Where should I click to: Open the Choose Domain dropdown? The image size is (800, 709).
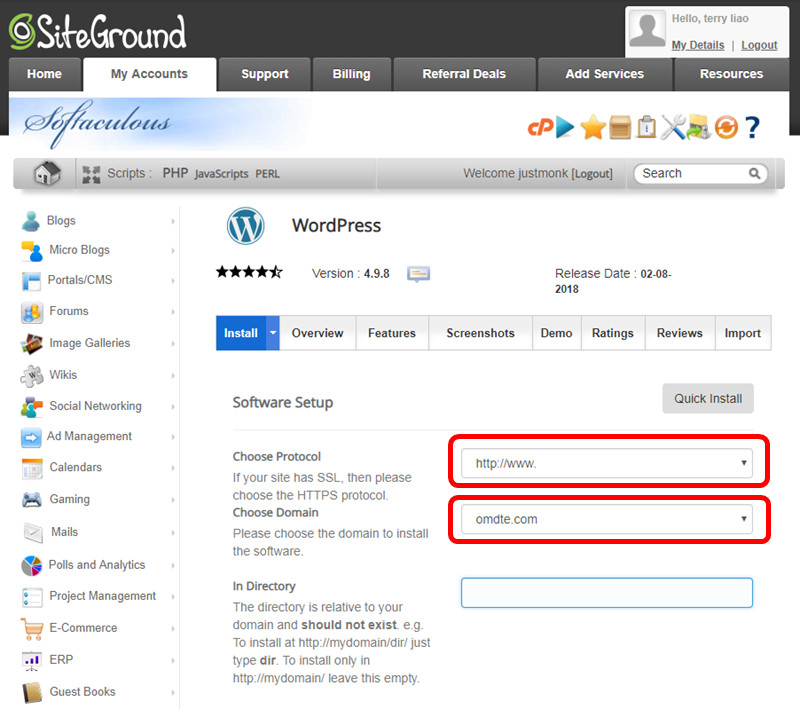click(607, 519)
